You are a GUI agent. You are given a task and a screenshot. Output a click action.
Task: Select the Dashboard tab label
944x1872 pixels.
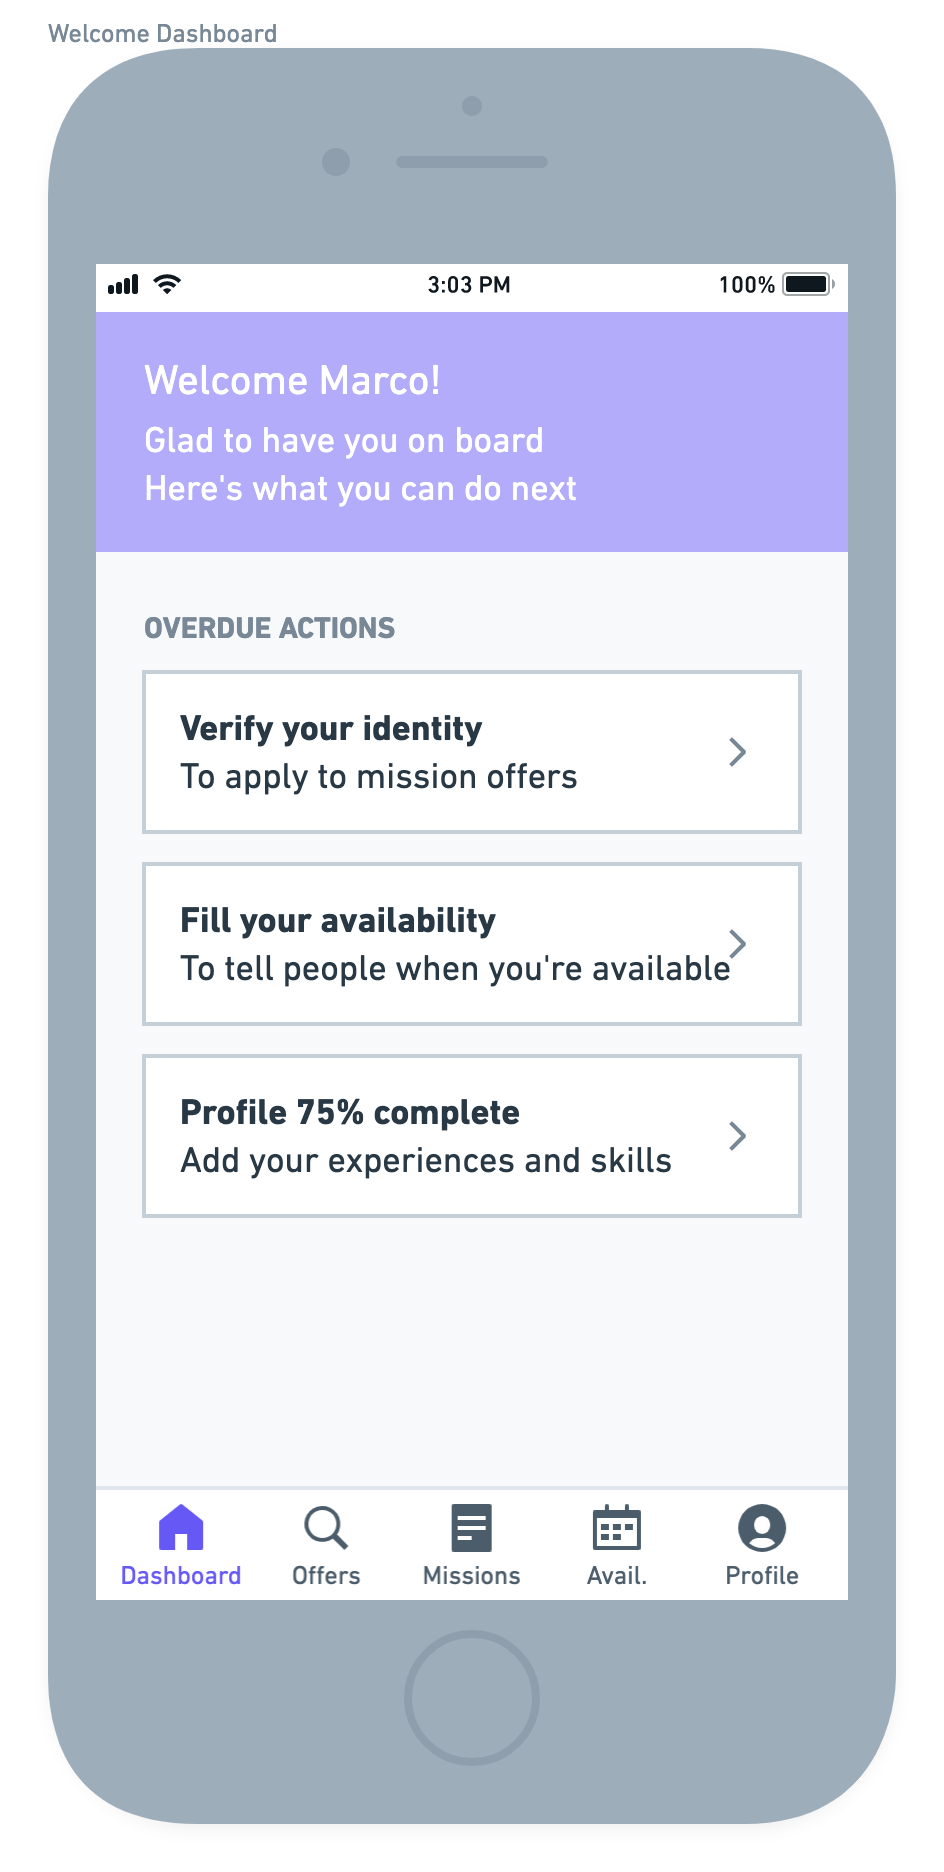tap(181, 1576)
